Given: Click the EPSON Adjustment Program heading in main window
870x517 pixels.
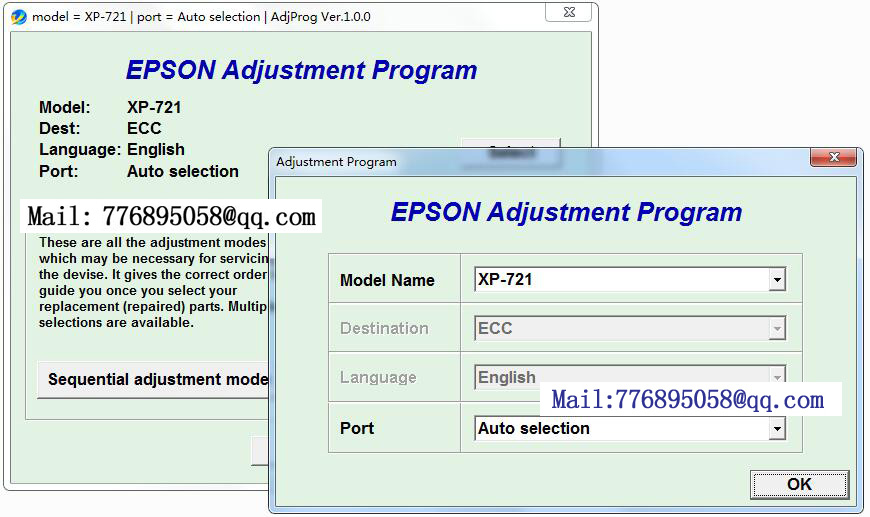Looking at the screenshot, I should [301, 70].
